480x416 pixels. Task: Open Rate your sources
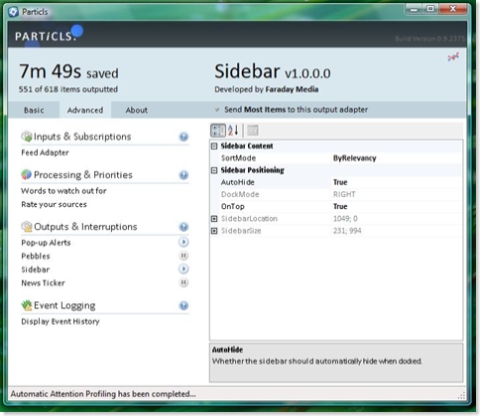(54, 204)
